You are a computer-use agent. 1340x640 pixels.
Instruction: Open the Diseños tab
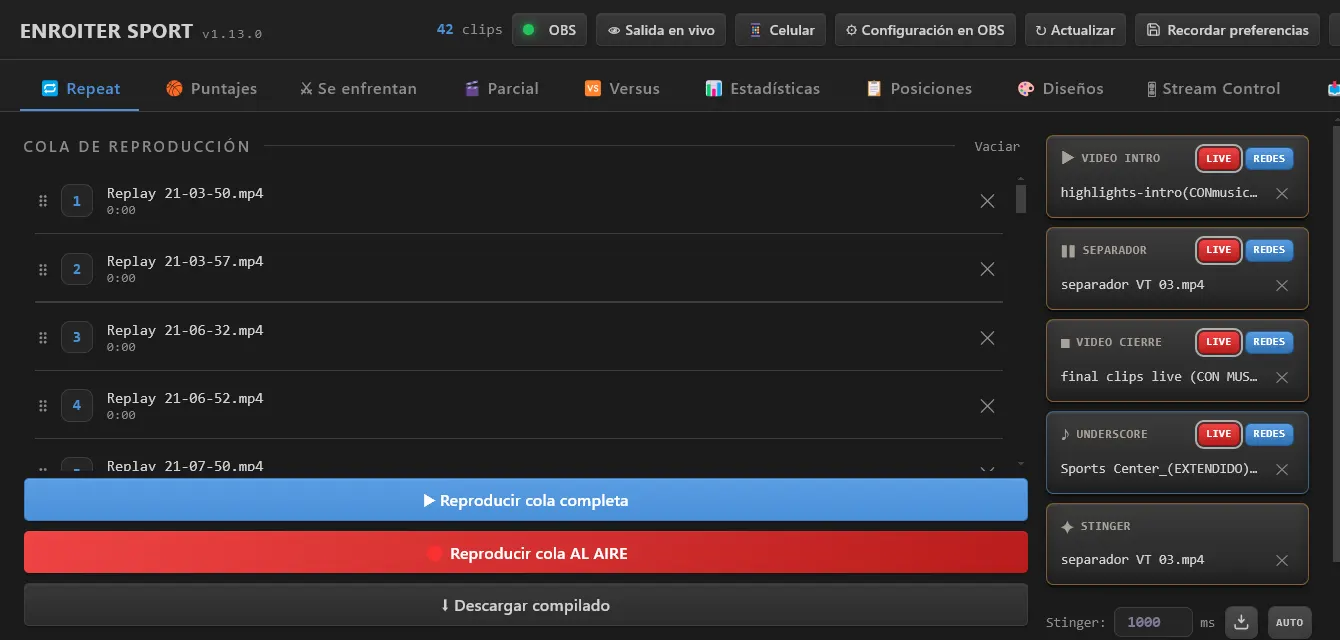pyautogui.click(x=1060, y=88)
